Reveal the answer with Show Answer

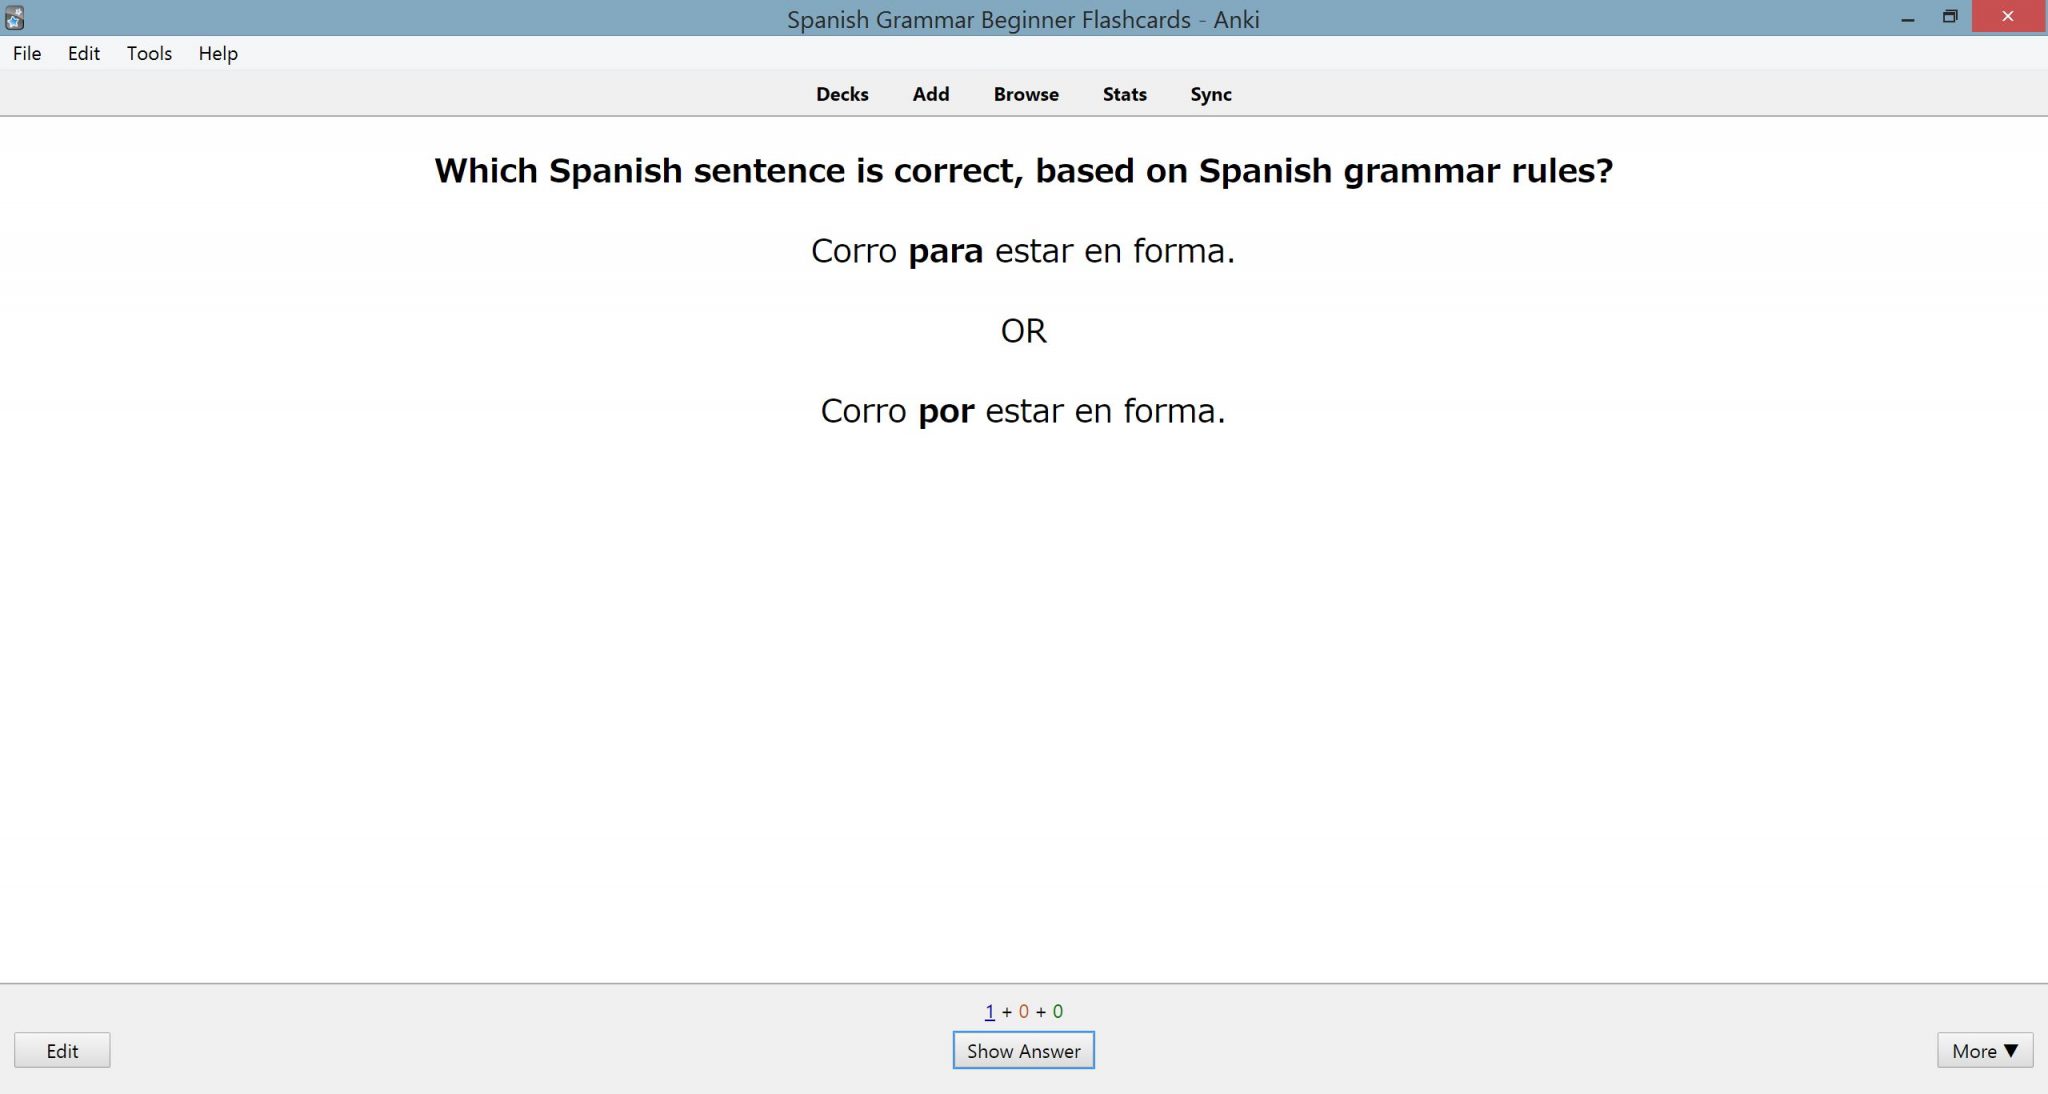[x=1022, y=1050]
